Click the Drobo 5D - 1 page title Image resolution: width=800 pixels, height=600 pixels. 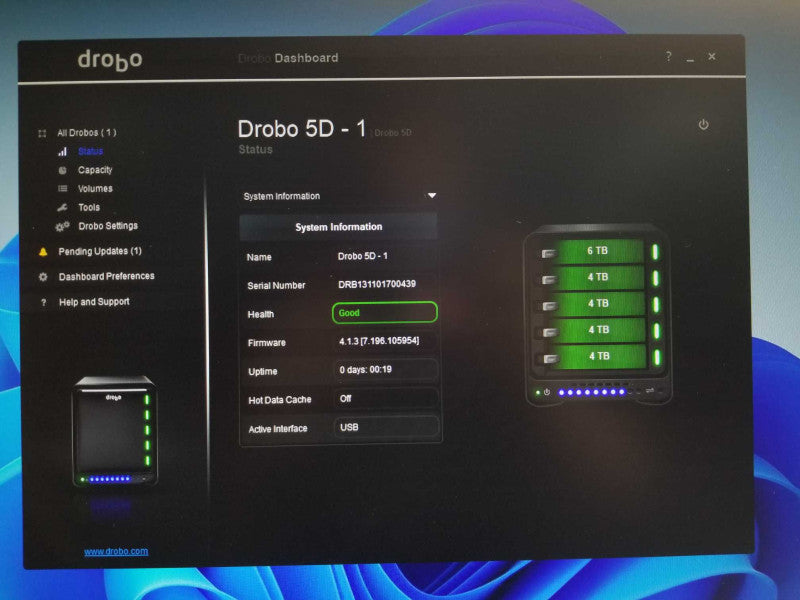click(302, 129)
